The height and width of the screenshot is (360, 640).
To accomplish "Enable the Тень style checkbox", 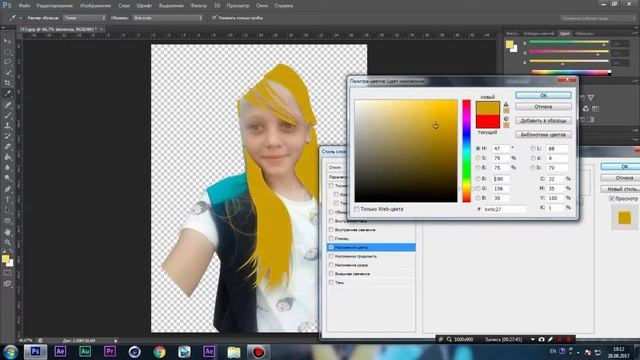I will coord(331,282).
